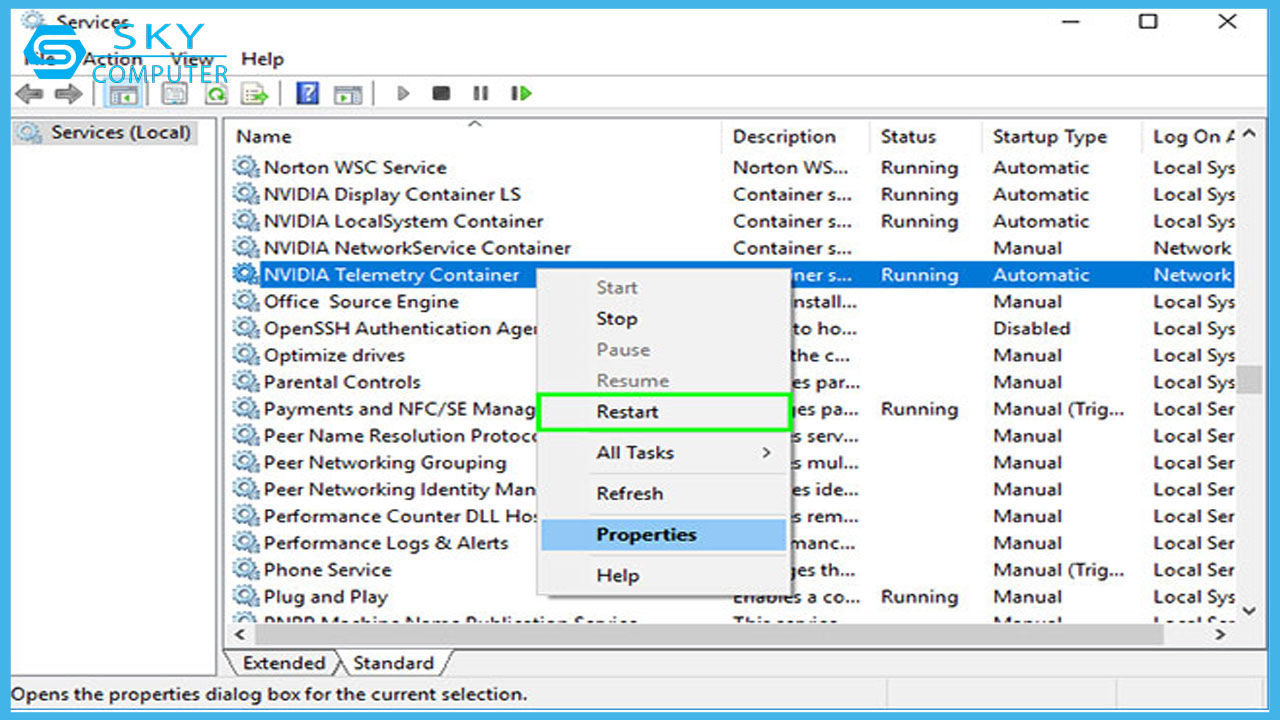The image size is (1280, 720).
Task: Select Services (Local) in the left pane
Action: [104, 132]
